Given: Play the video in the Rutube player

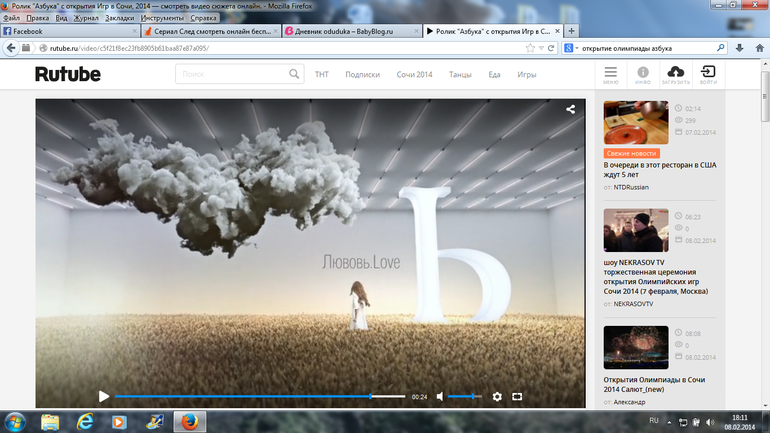Looking at the screenshot, I should [104, 396].
